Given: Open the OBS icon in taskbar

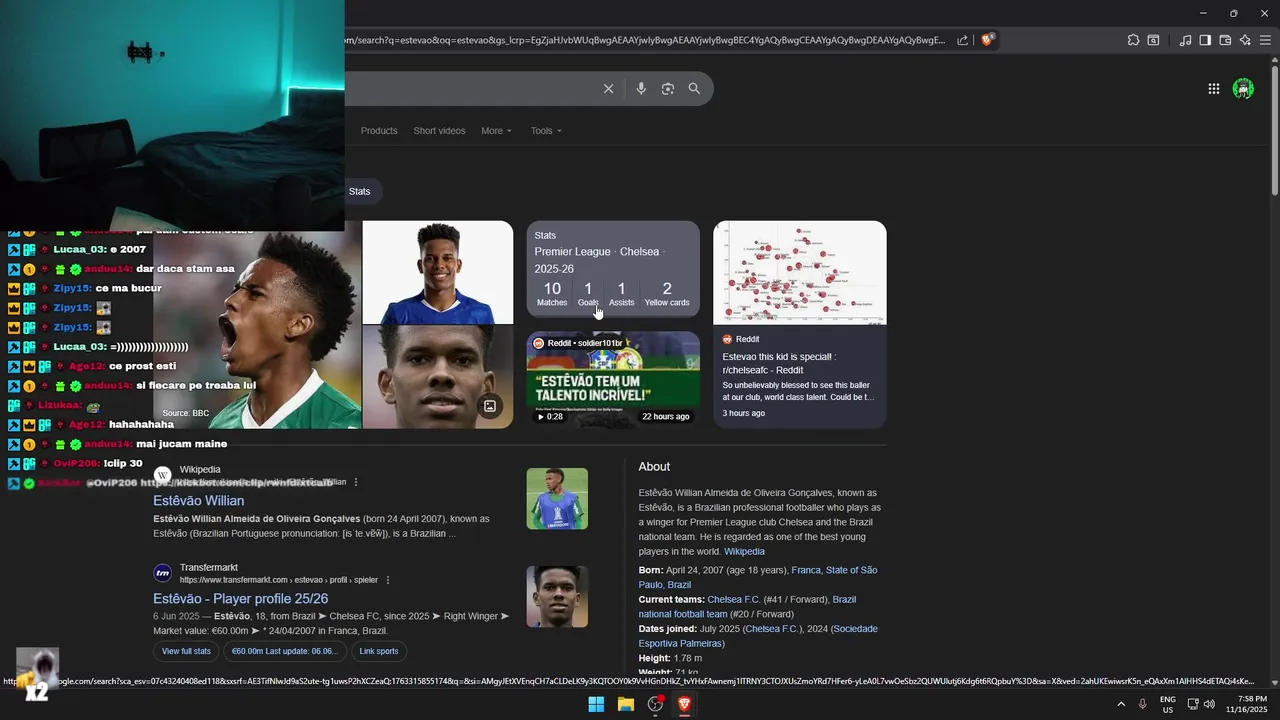Looking at the screenshot, I should [x=655, y=704].
